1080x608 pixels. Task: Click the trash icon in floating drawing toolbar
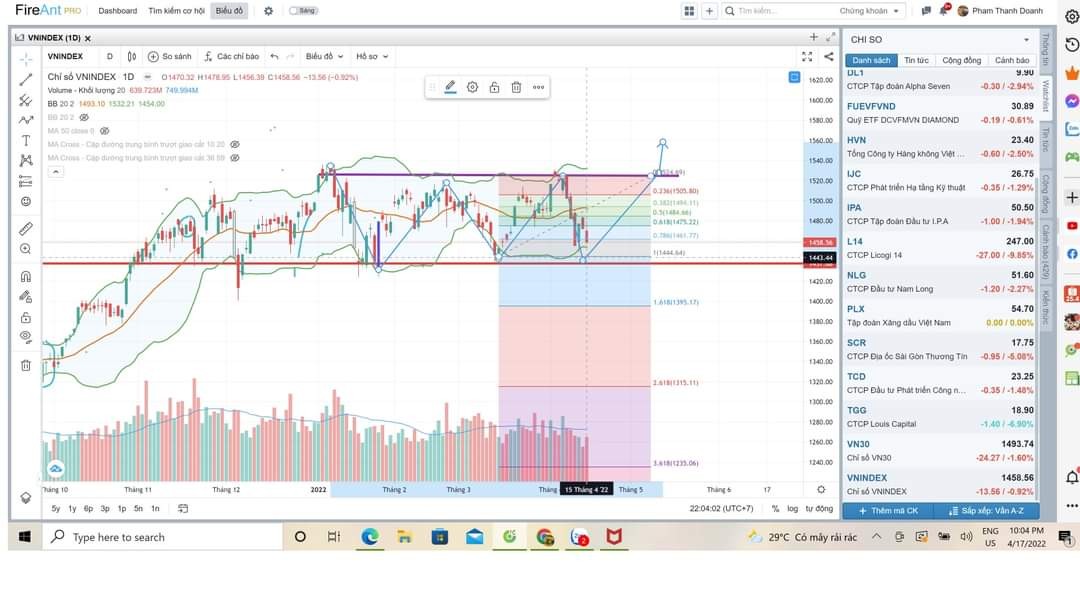(516, 87)
